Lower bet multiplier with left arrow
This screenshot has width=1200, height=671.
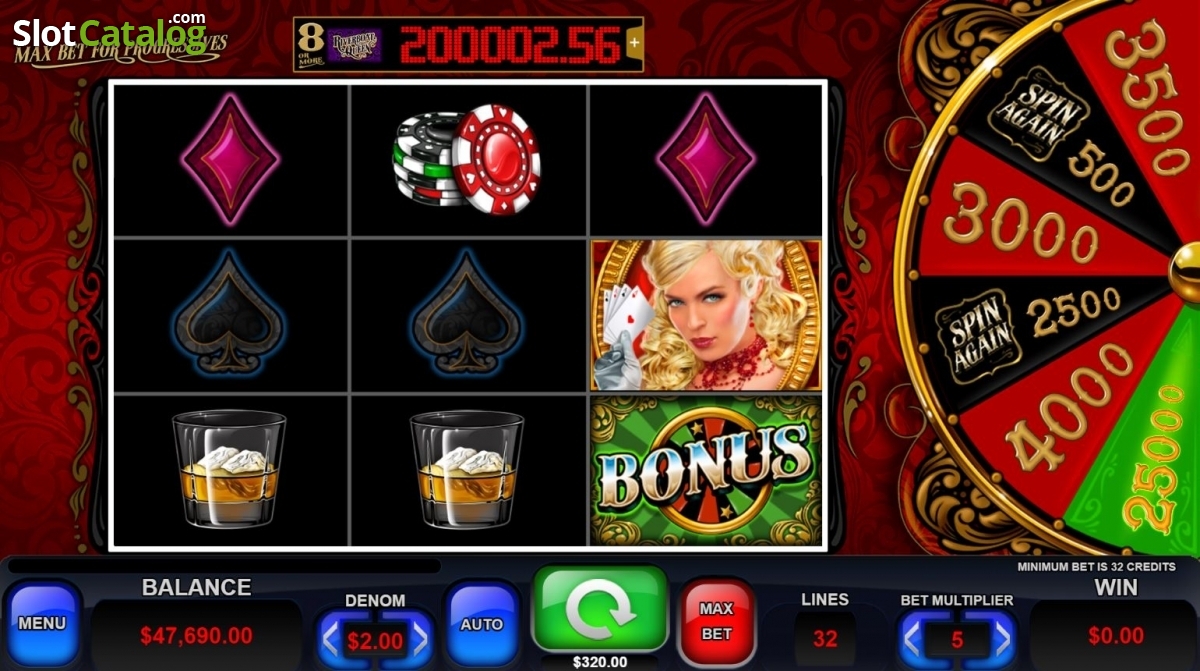click(x=912, y=639)
